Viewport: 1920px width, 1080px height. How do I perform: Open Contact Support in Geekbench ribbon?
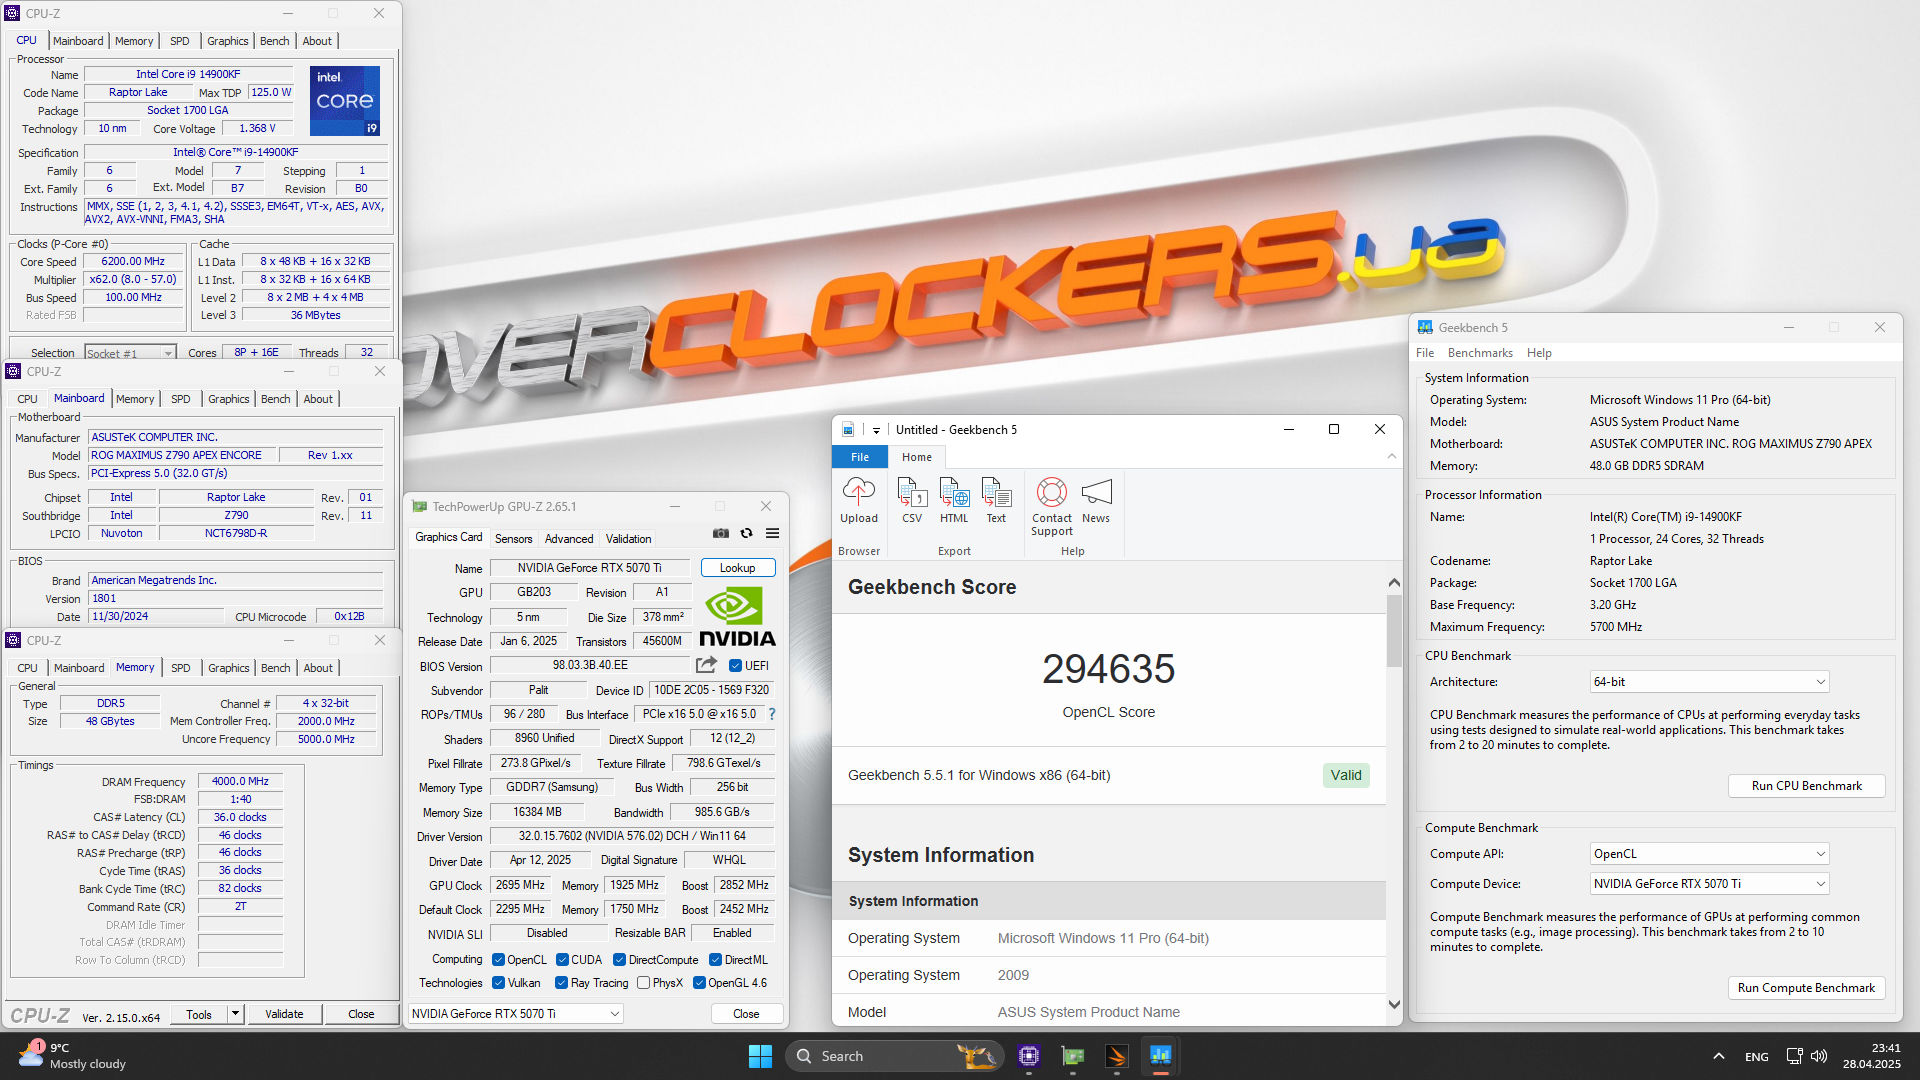(1052, 506)
